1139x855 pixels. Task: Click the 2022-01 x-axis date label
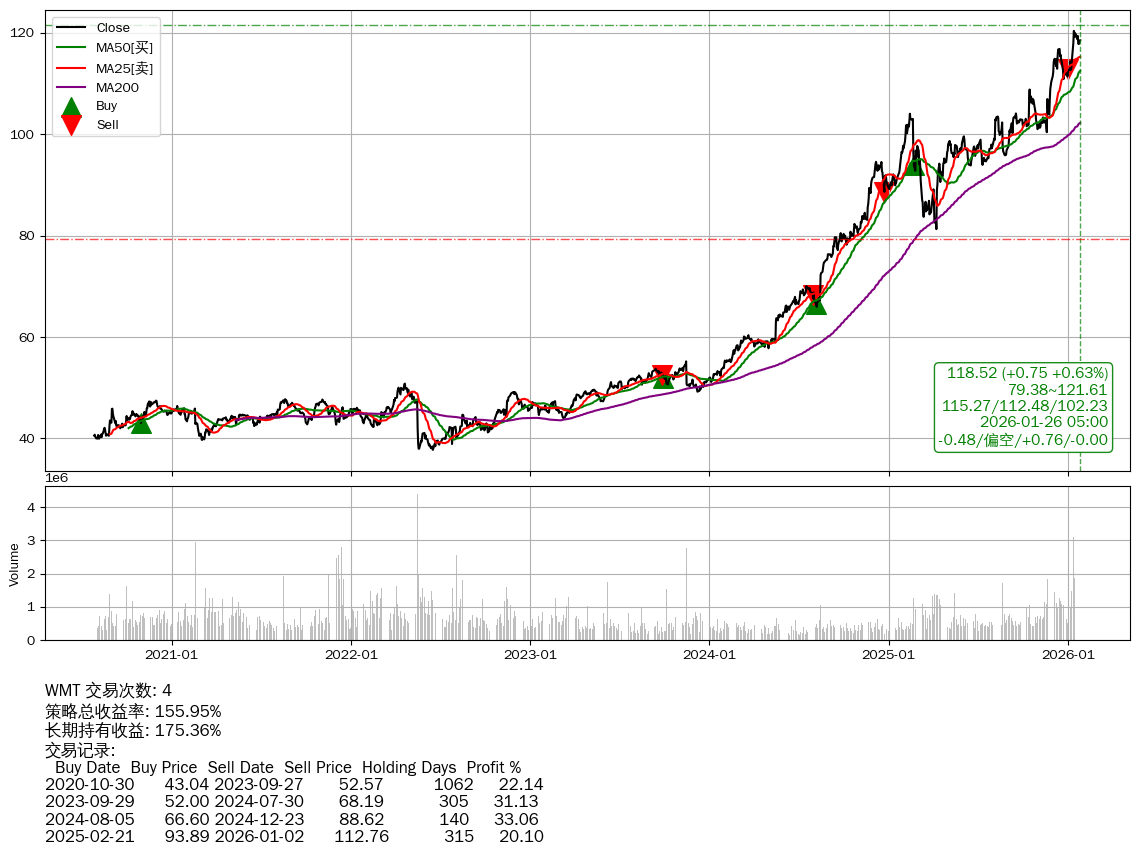coord(351,655)
